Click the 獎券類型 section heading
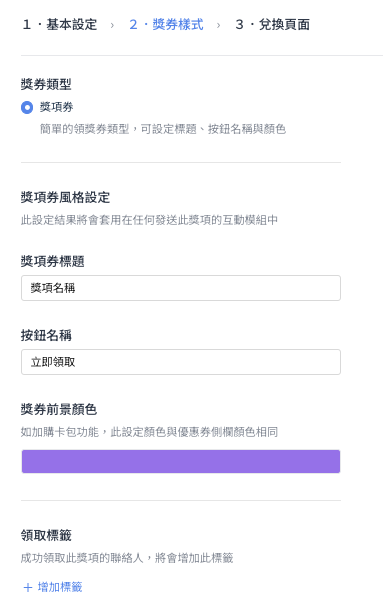 coord(46,84)
